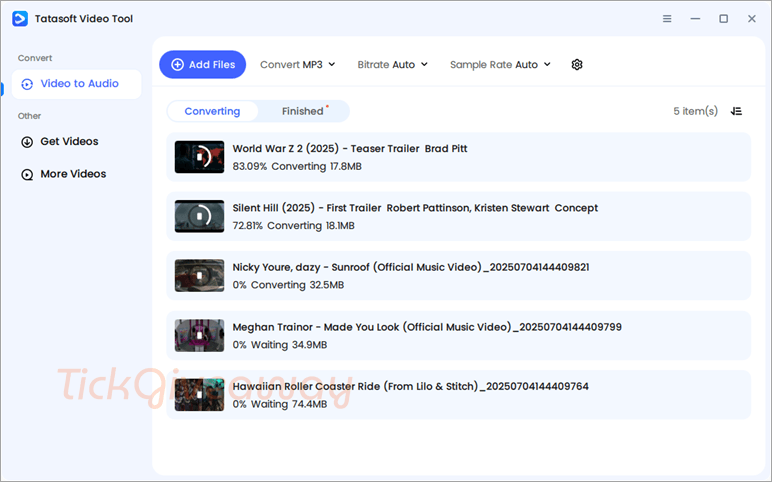Click the Meghan Trainor Made You Look thumbnail

pyautogui.click(x=199, y=335)
